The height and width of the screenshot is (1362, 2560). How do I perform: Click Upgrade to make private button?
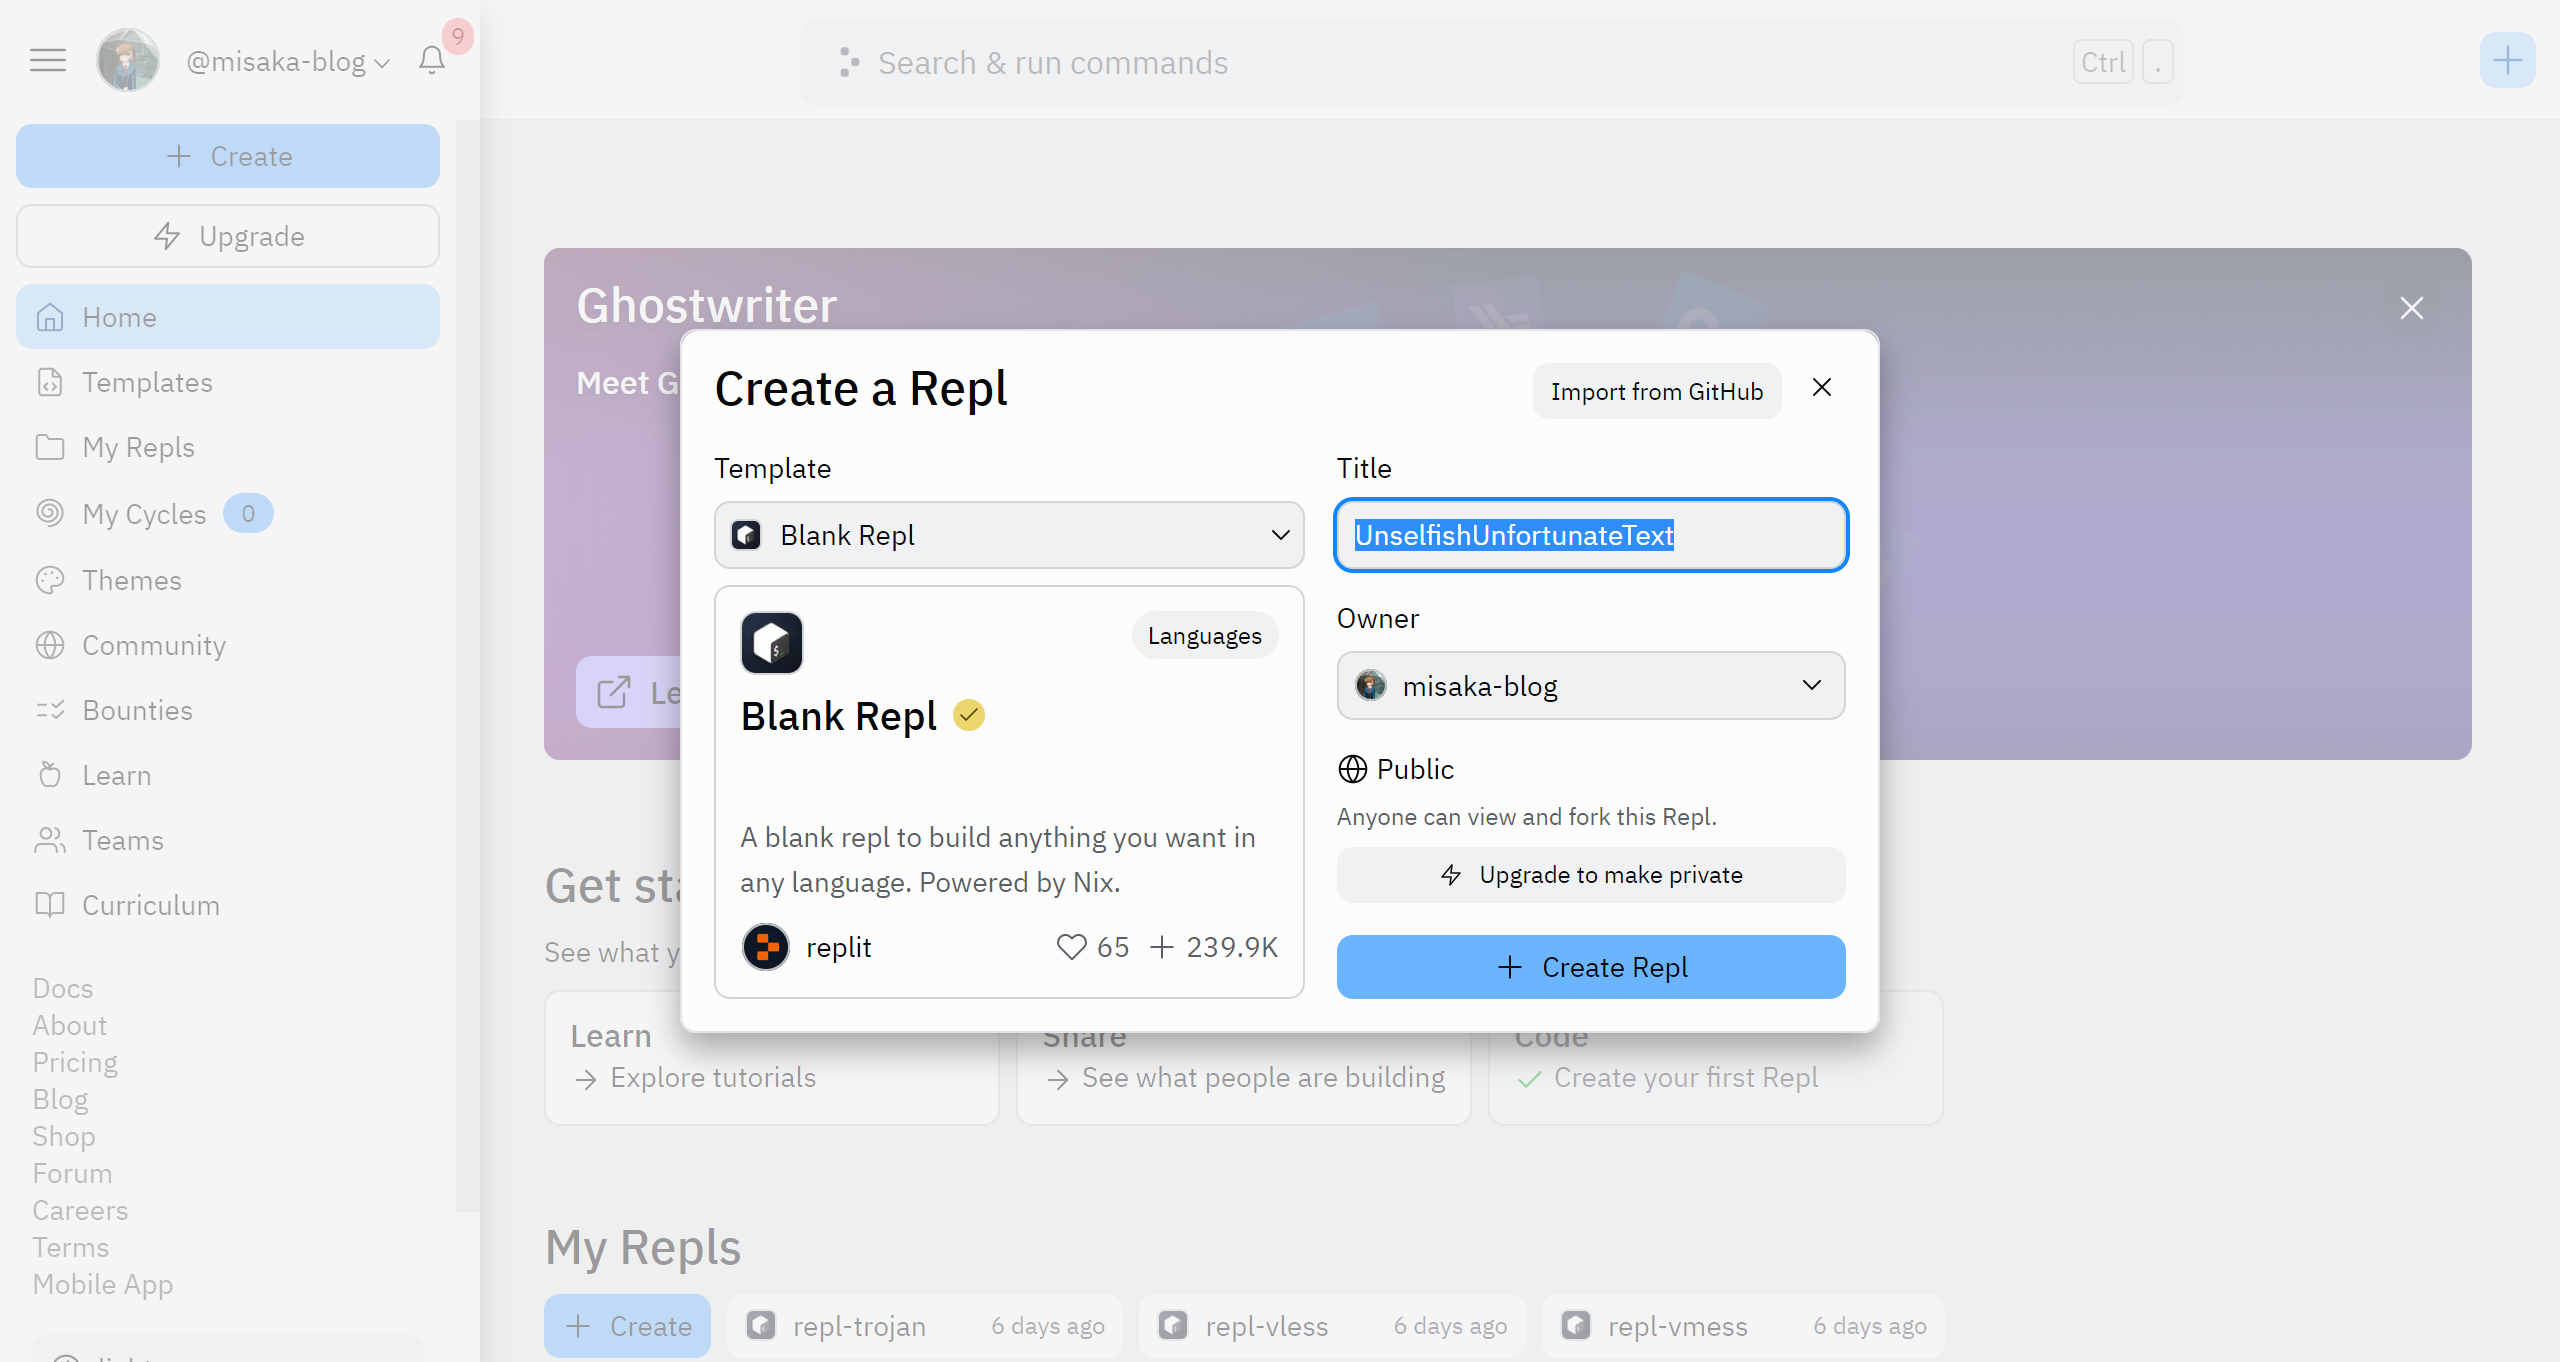pyautogui.click(x=1590, y=875)
